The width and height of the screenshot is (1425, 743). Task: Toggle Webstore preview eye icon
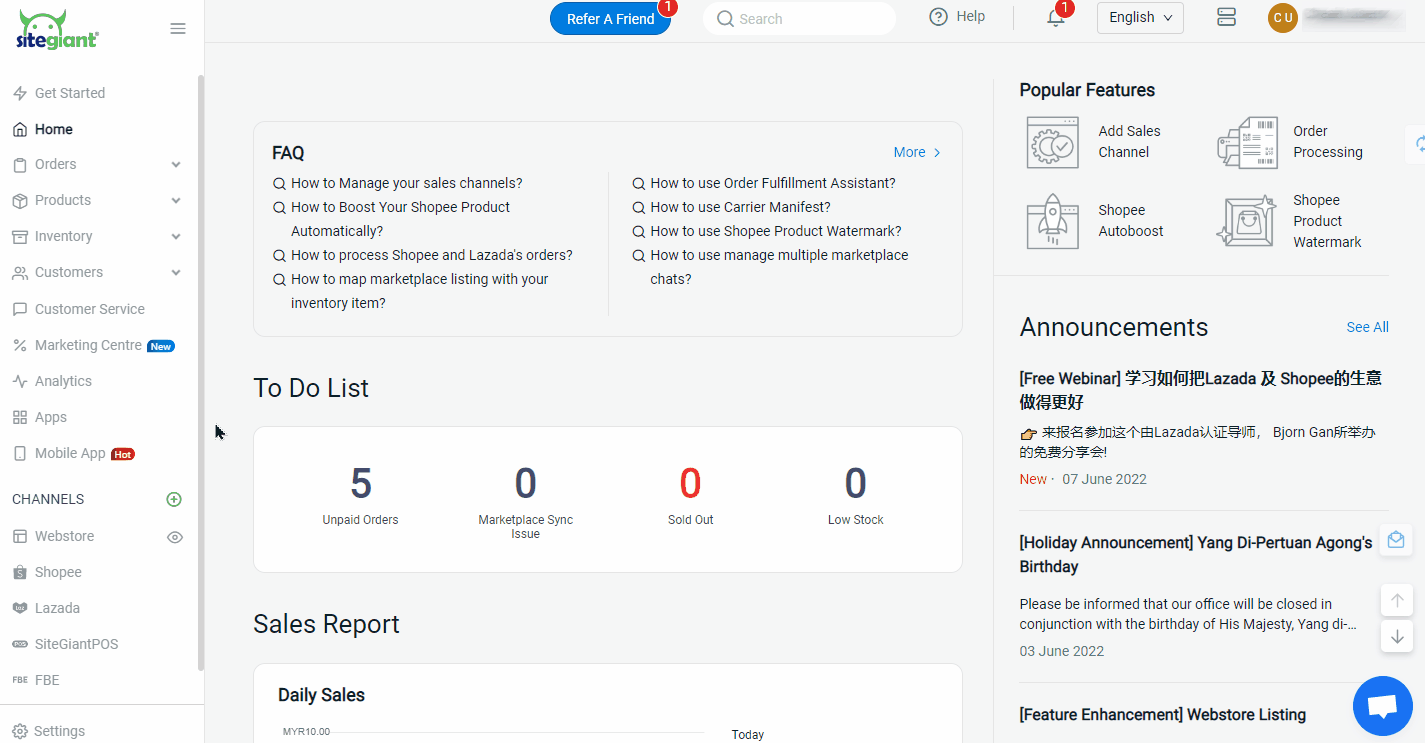[x=175, y=537]
